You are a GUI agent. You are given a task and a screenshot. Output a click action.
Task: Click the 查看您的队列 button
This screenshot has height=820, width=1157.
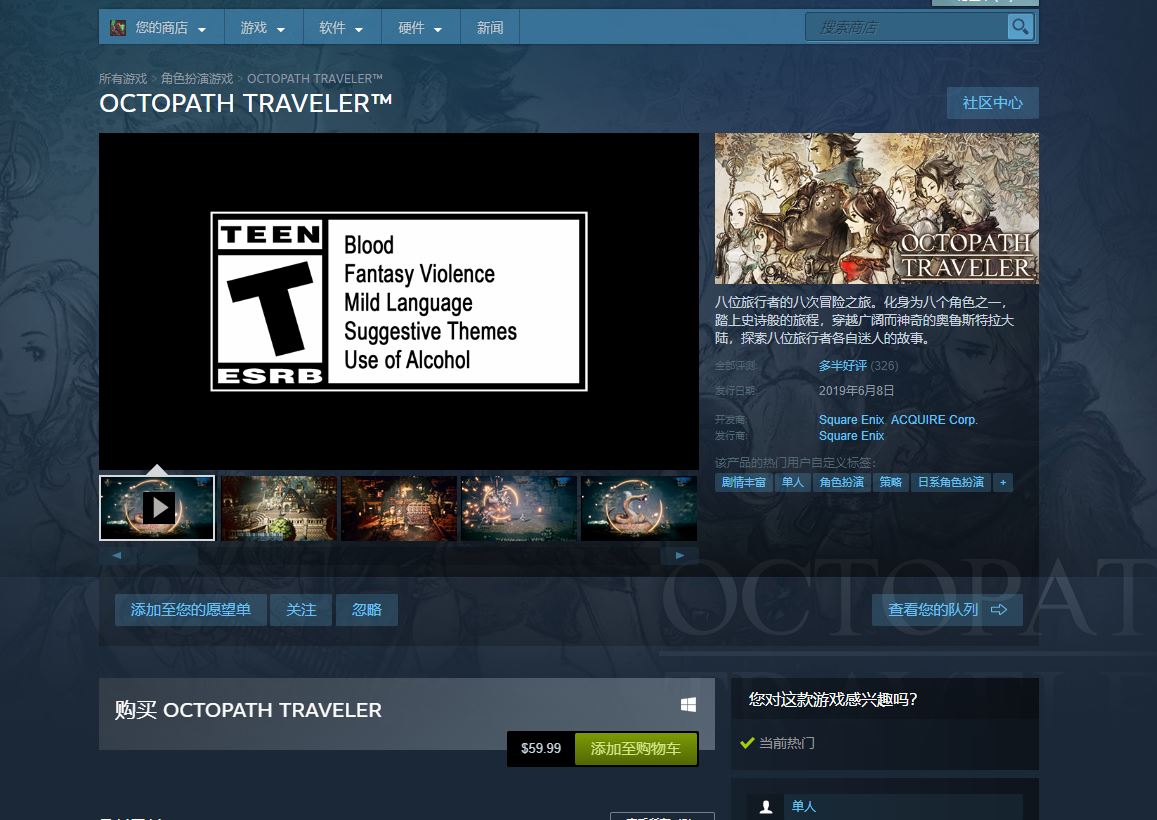947,610
